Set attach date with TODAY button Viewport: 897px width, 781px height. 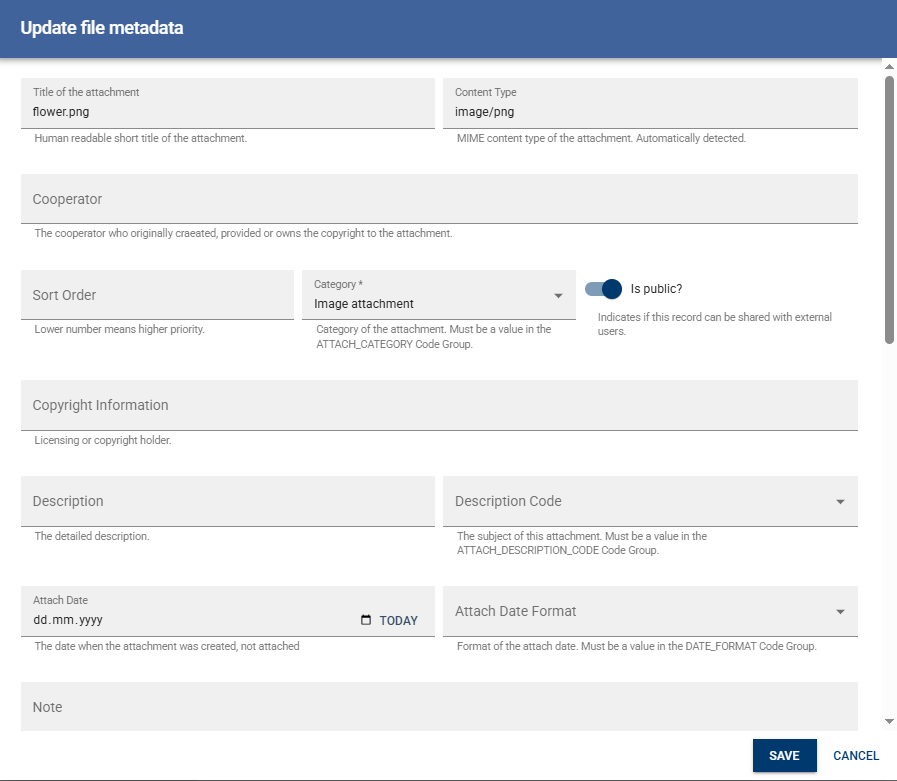click(x=398, y=621)
